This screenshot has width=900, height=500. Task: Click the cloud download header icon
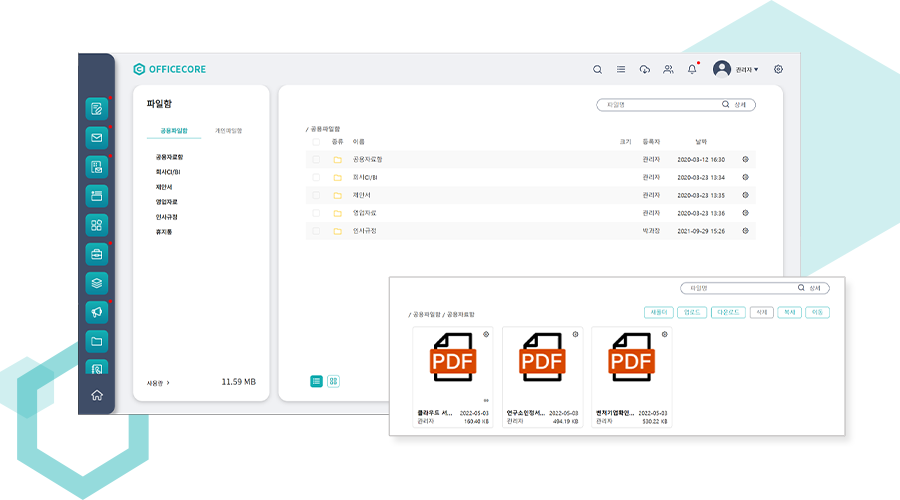tap(645, 69)
